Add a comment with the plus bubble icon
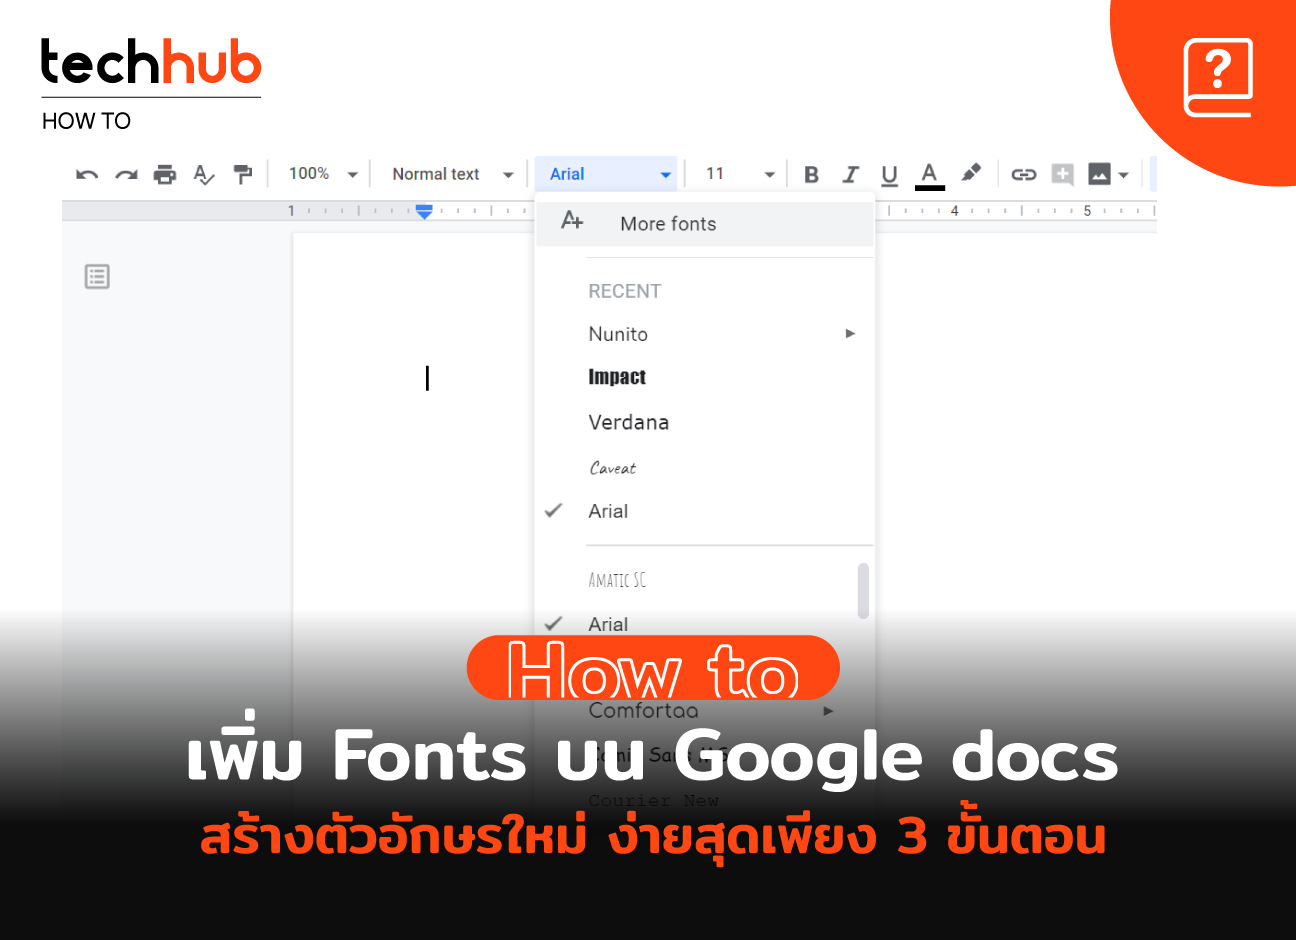1296x940 pixels. [x=1062, y=175]
